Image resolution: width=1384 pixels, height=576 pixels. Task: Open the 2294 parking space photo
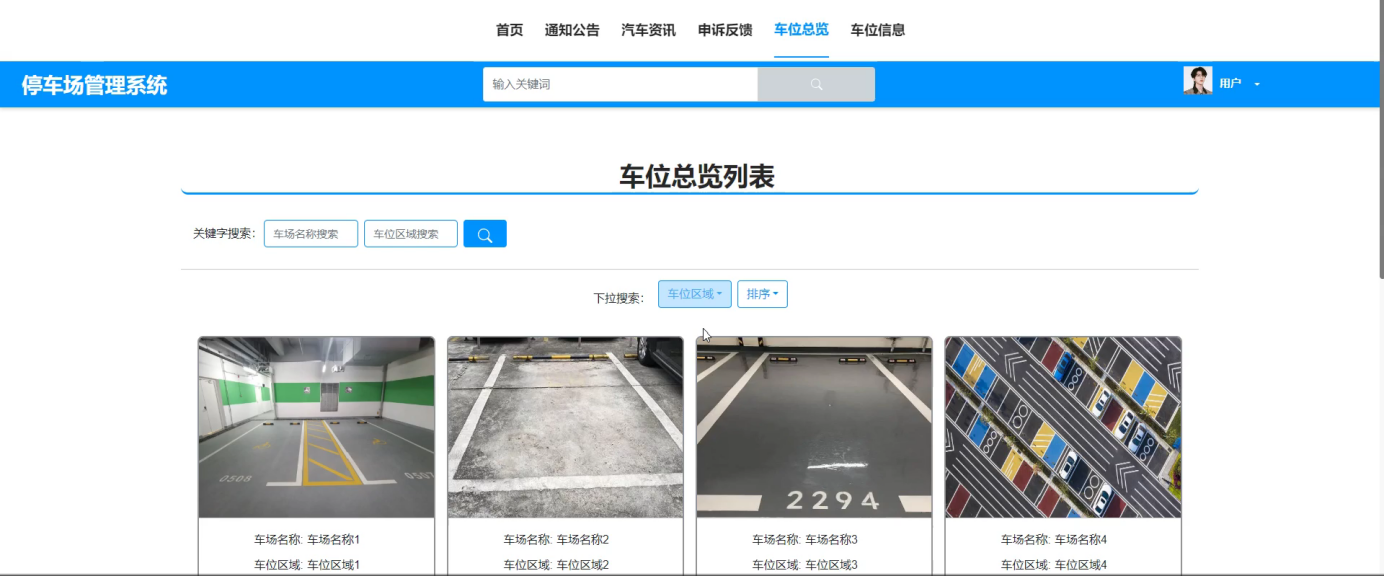[x=814, y=427]
